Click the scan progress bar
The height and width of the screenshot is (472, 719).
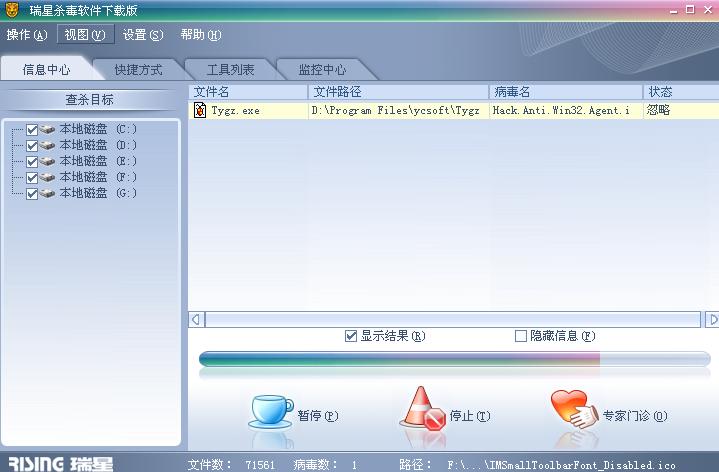click(x=454, y=359)
